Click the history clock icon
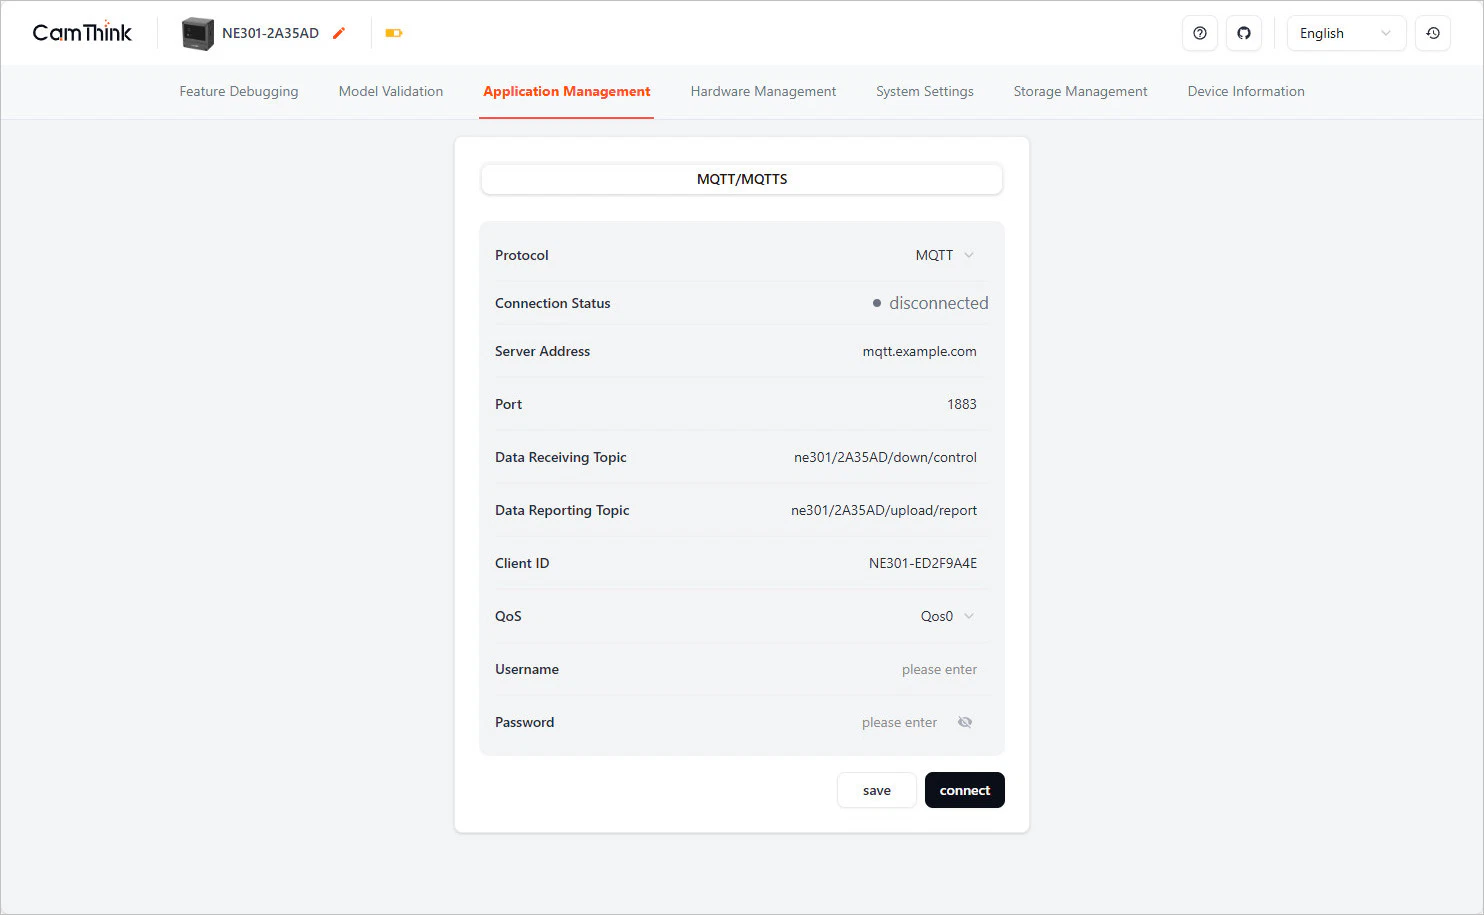The image size is (1484, 915). (1433, 33)
